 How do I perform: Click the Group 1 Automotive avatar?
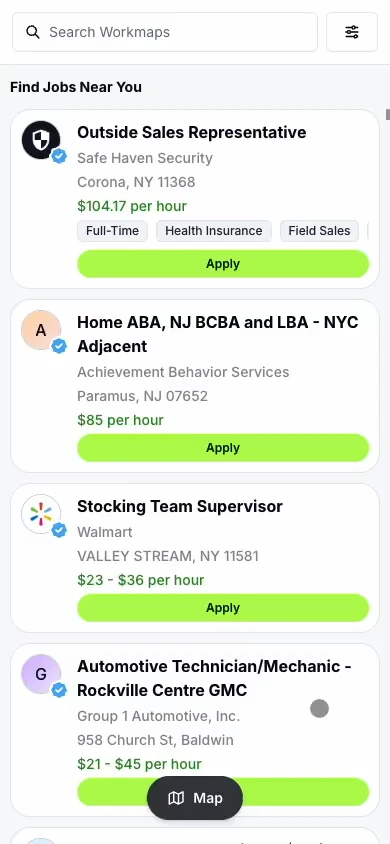(41, 674)
